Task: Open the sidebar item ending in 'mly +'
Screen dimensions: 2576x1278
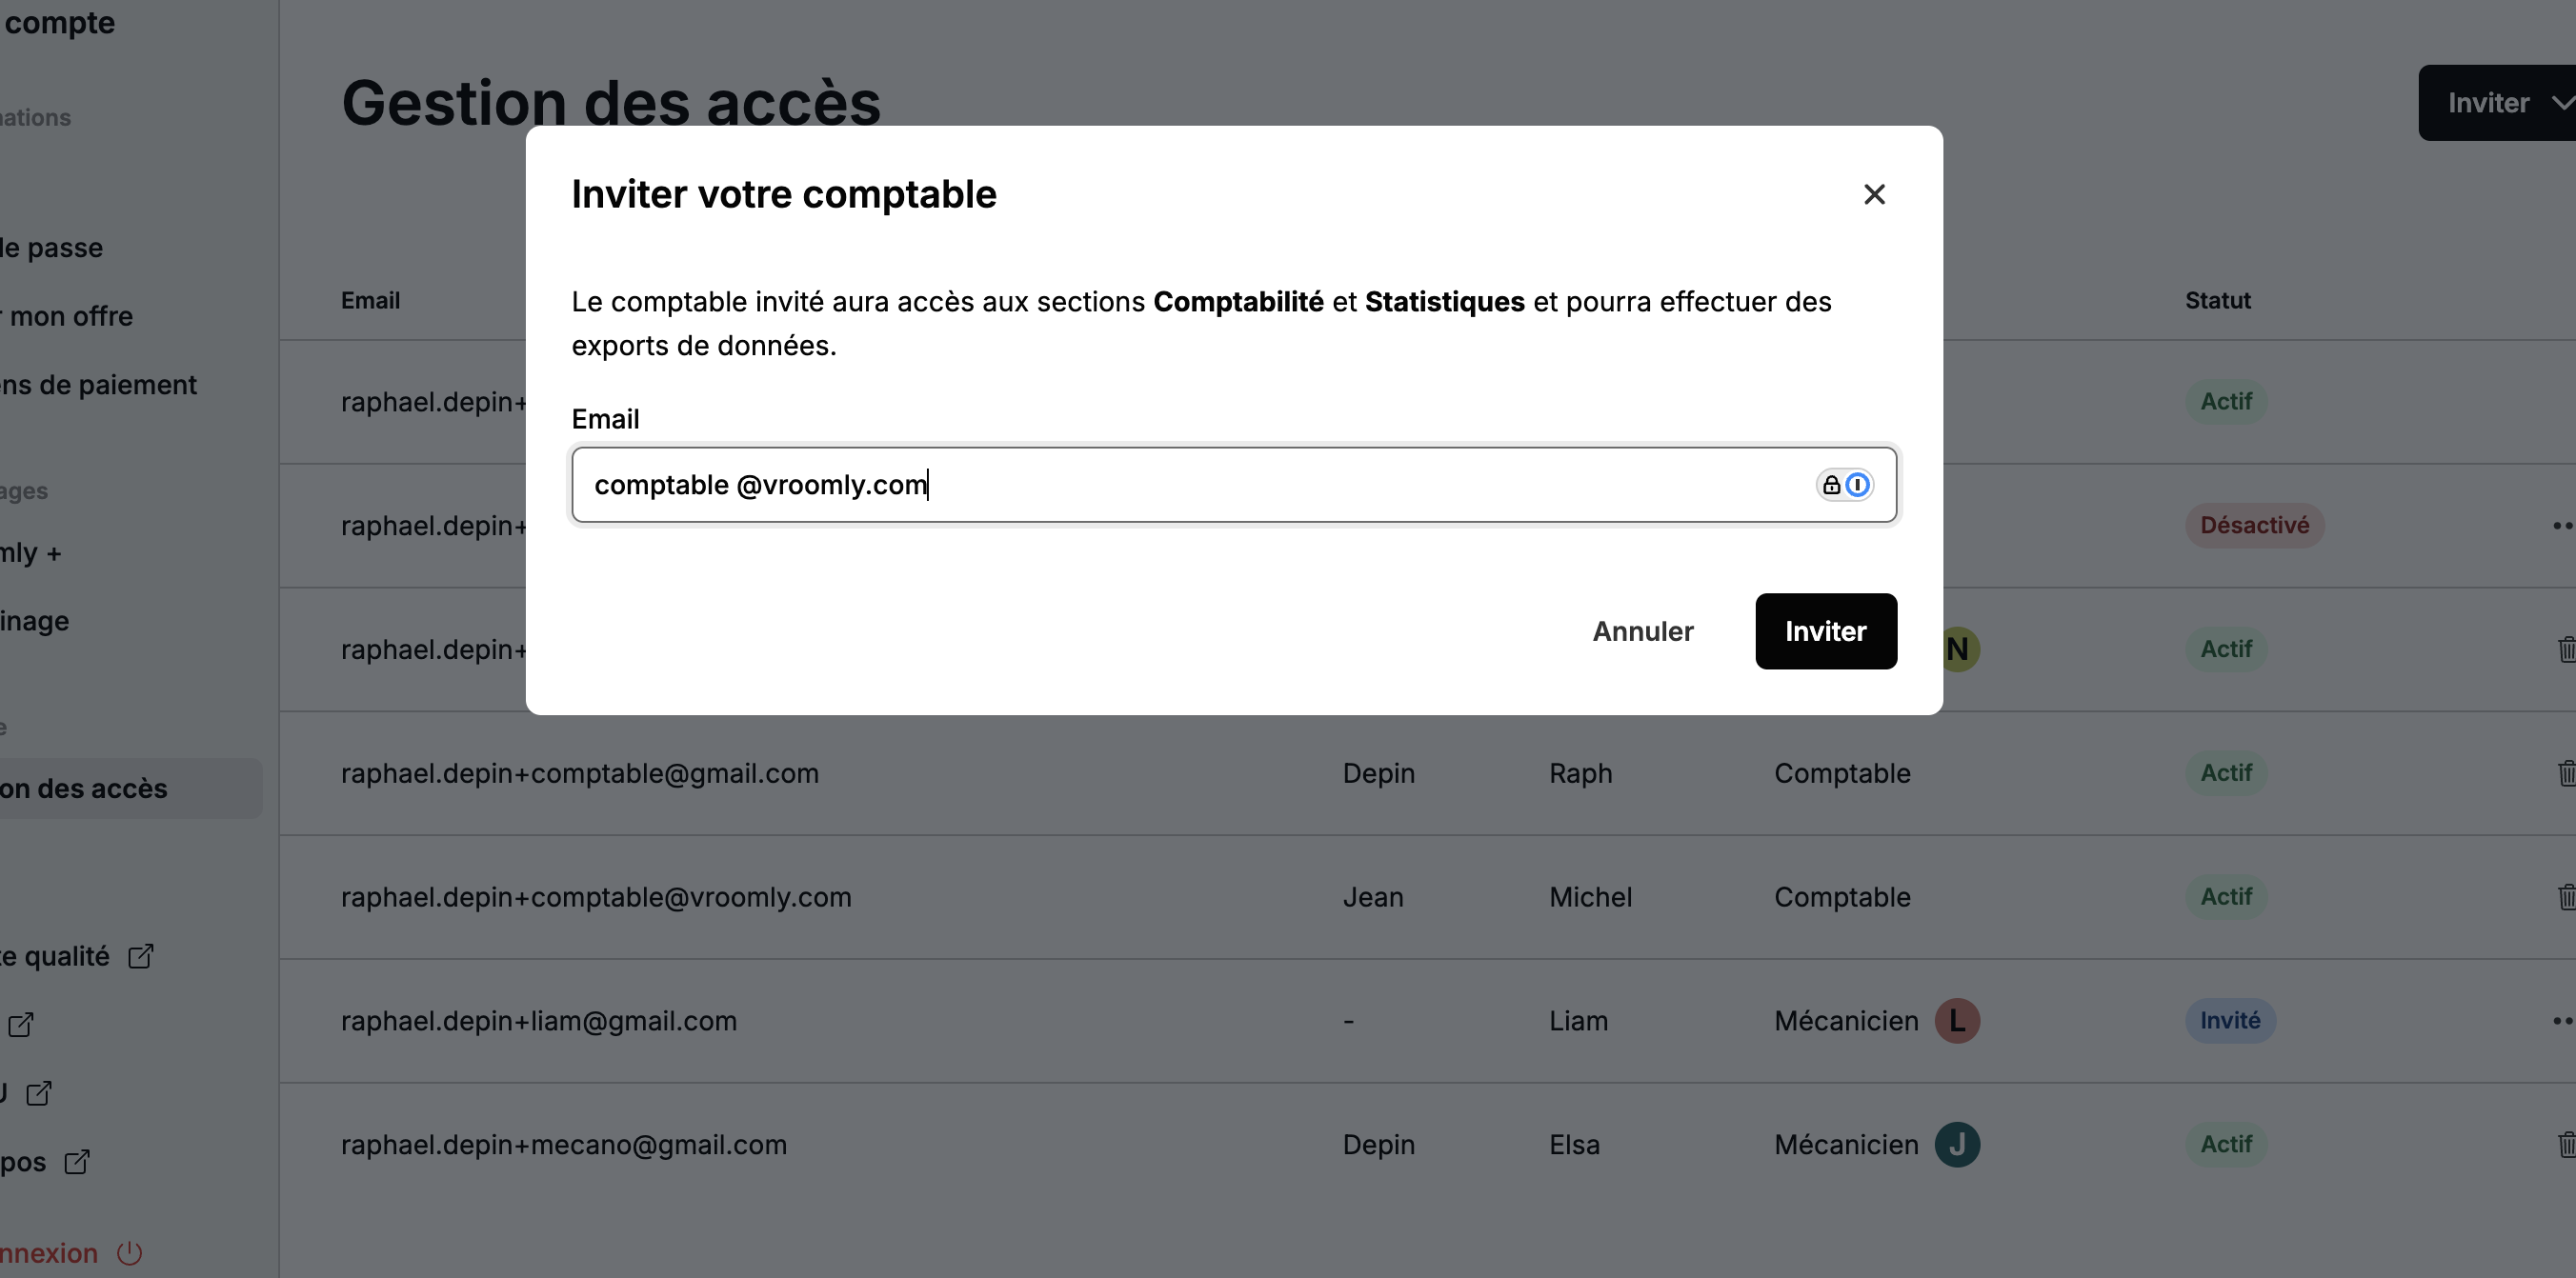Action: (x=31, y=553)
